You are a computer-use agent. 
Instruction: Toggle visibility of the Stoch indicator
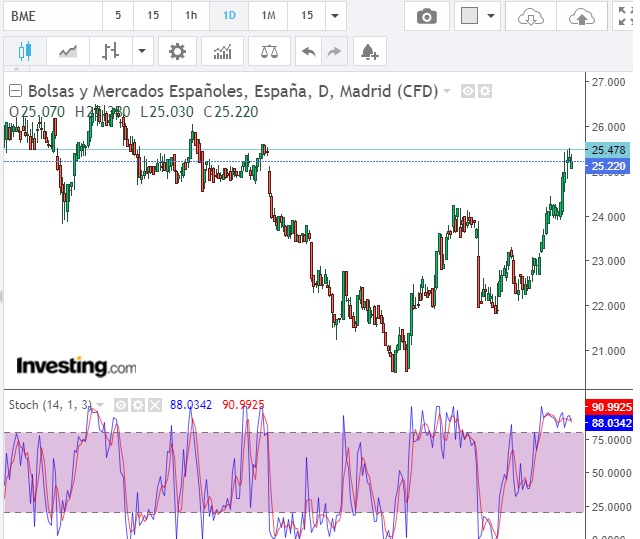pyautogui.click(x=120, y=404)
